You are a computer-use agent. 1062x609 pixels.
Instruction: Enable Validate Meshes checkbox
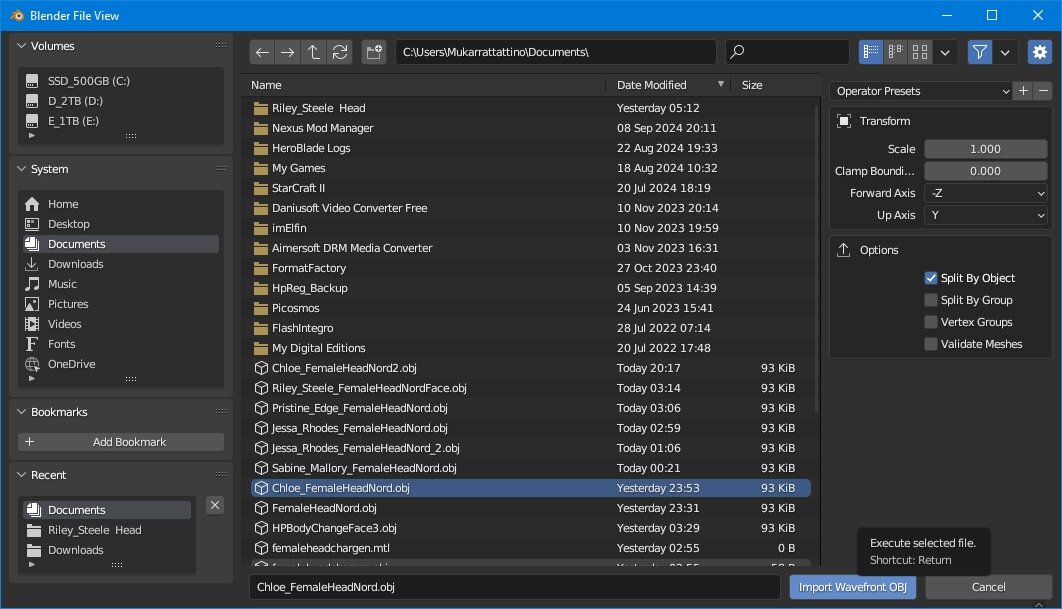pos(931,344)
